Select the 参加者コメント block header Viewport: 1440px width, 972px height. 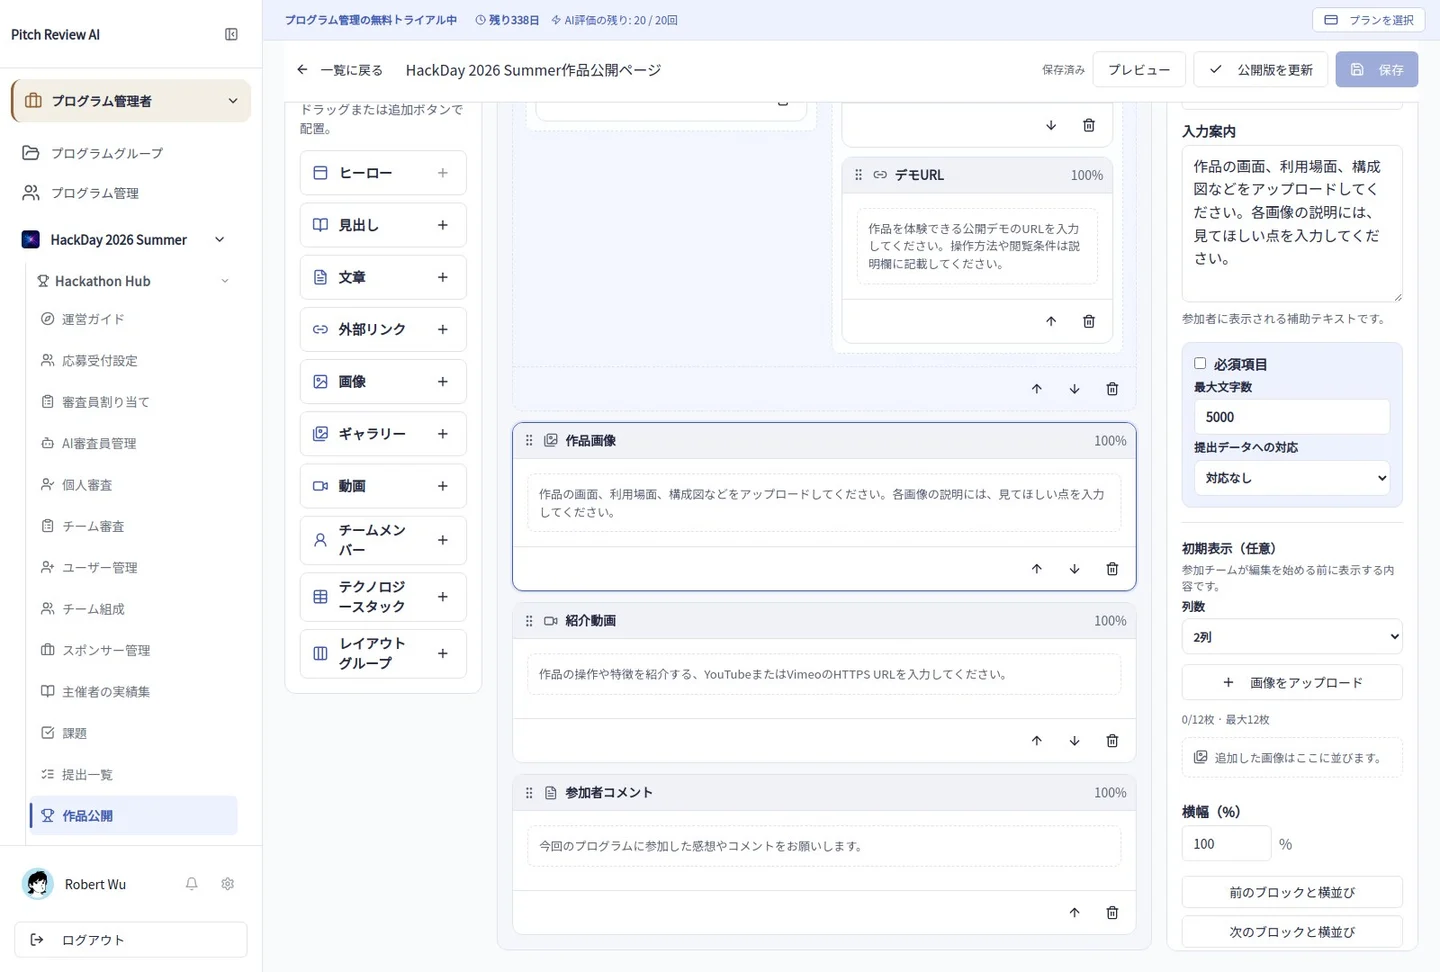click(824, 793)
